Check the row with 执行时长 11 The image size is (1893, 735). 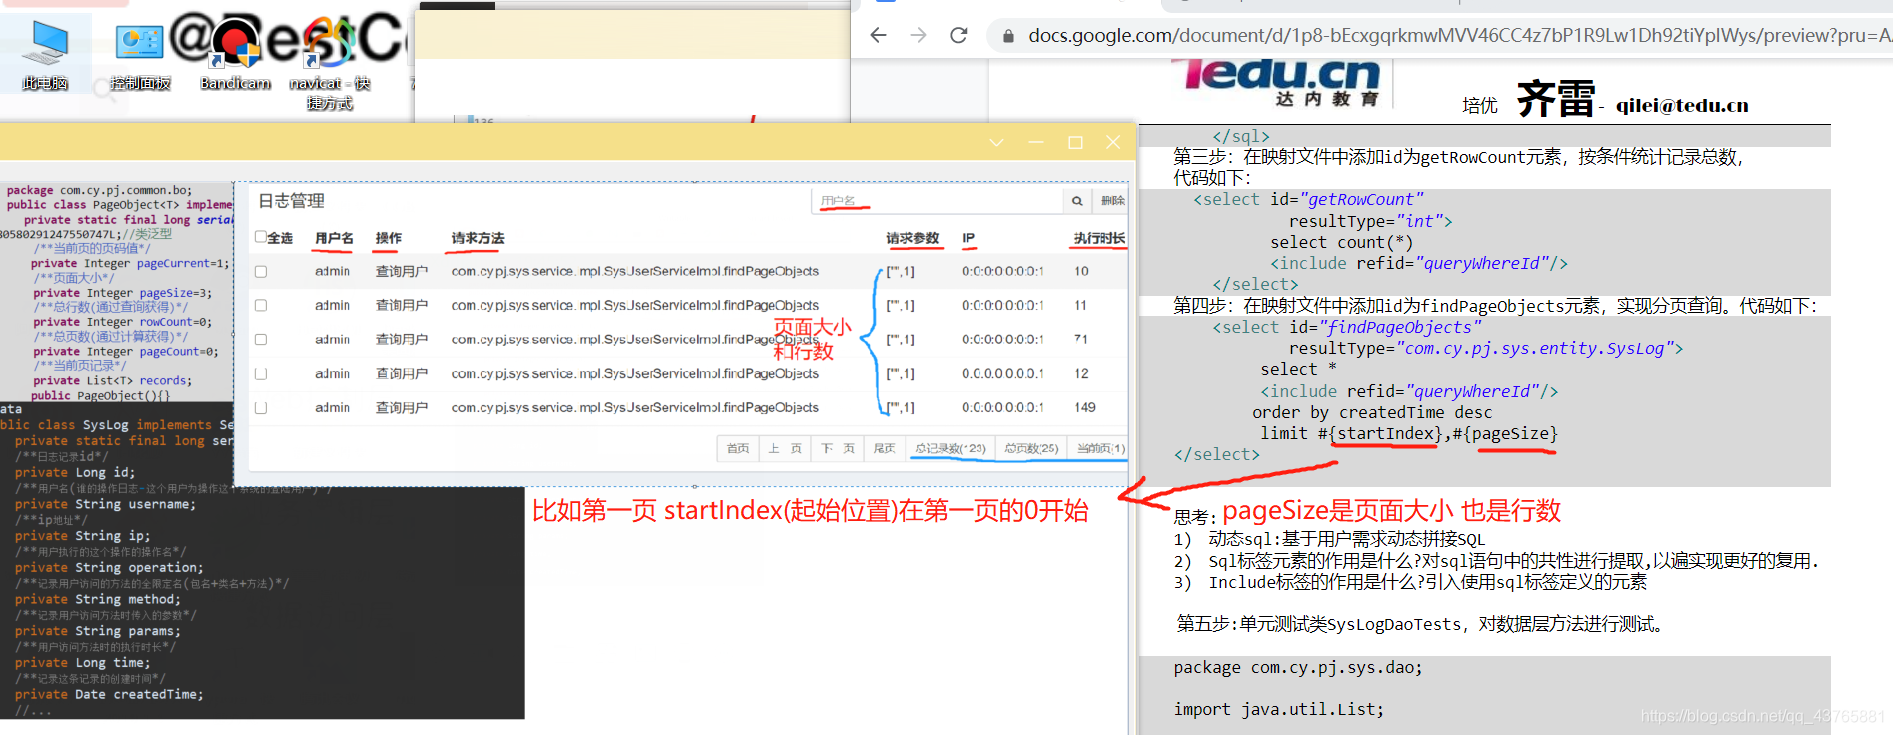(261, 306)
